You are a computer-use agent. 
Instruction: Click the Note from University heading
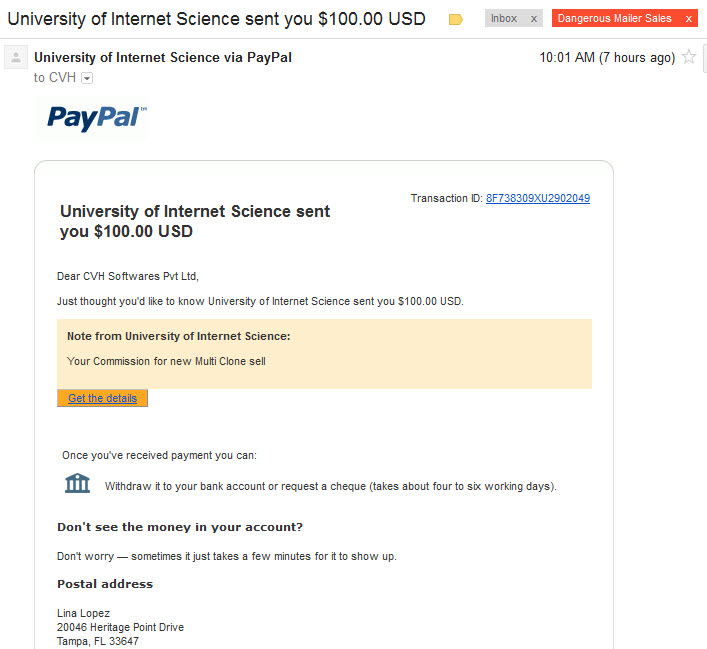(179, 336)
